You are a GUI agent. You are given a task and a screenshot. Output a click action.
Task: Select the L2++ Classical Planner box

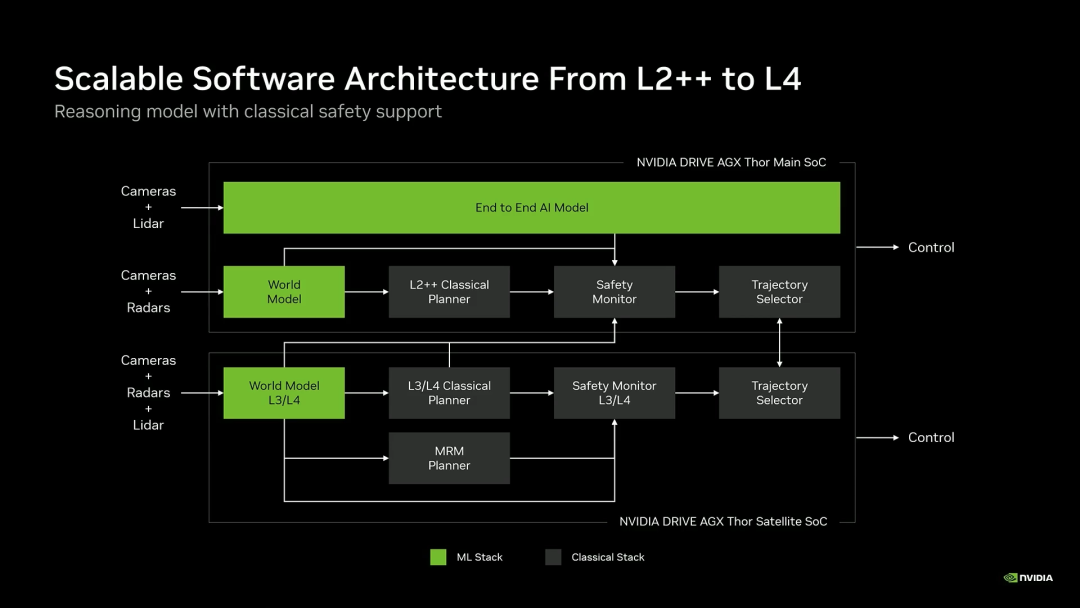[x=449, y=292]
